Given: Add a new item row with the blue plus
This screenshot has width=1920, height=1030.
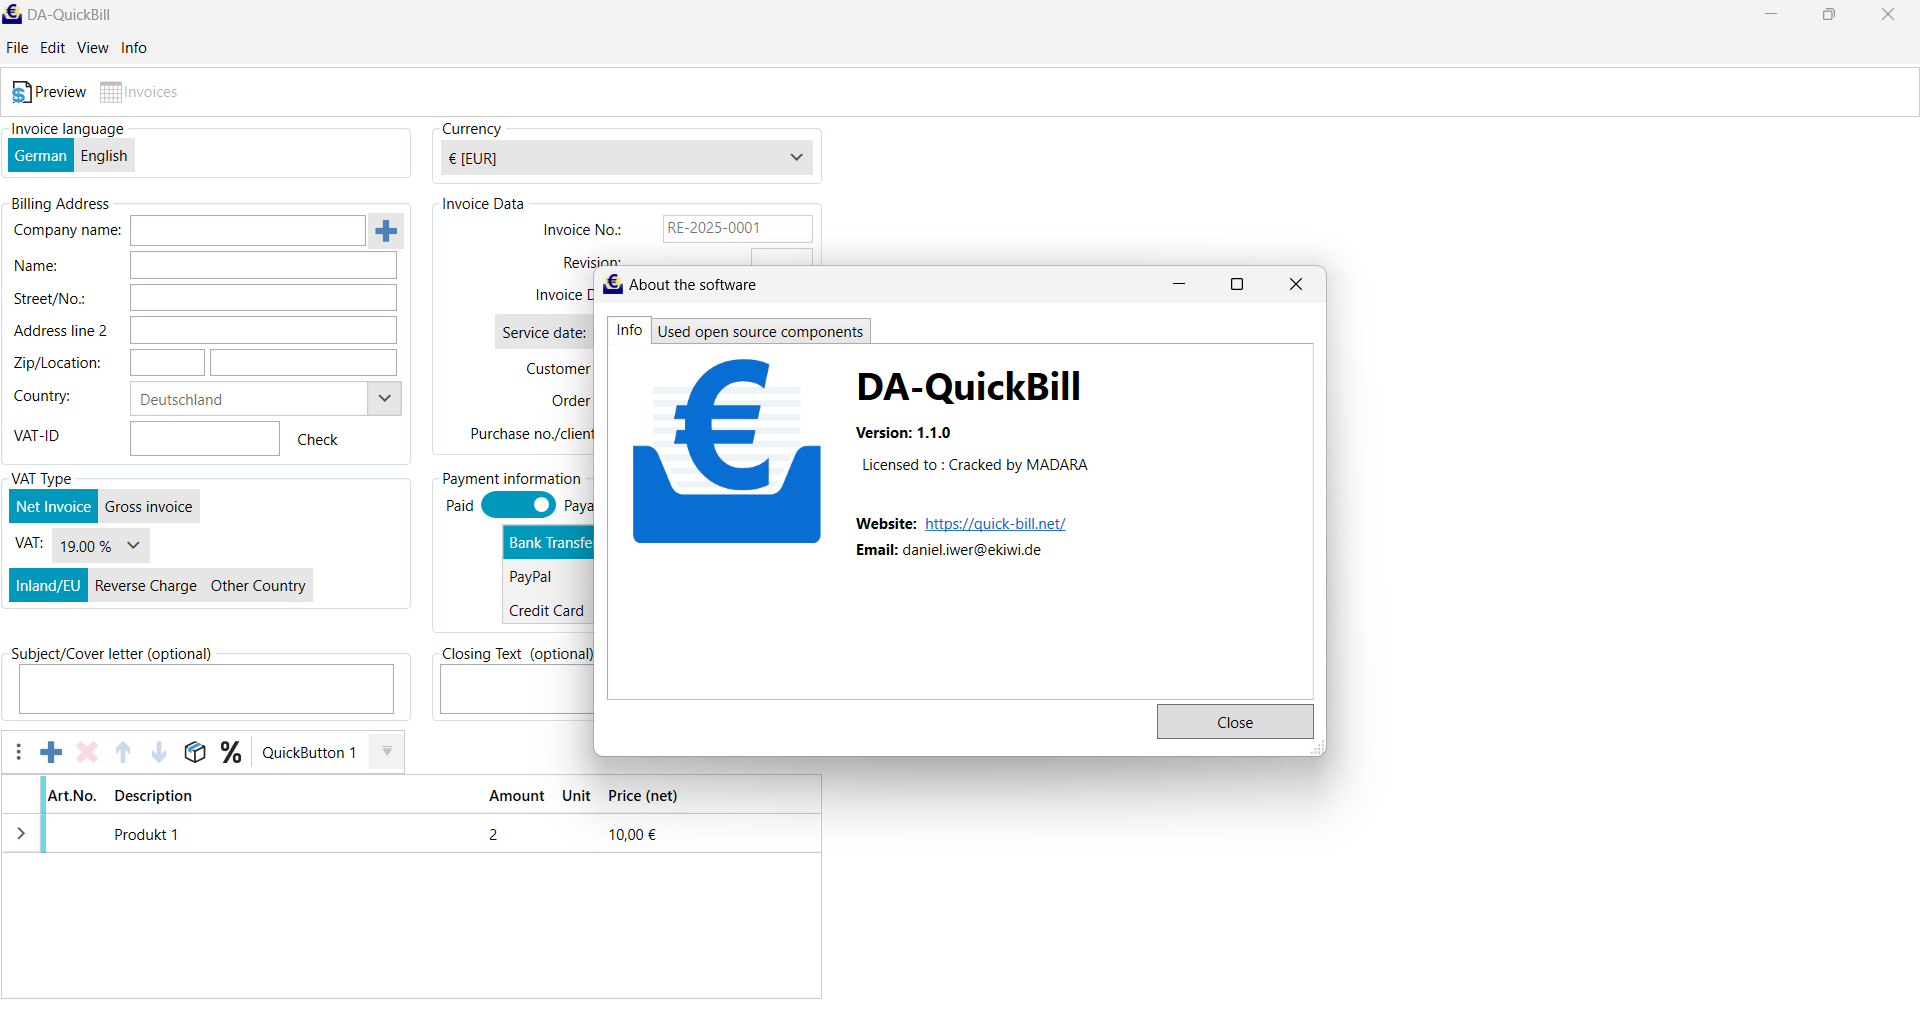Looking at the screenshot, I should click(51, 752).
